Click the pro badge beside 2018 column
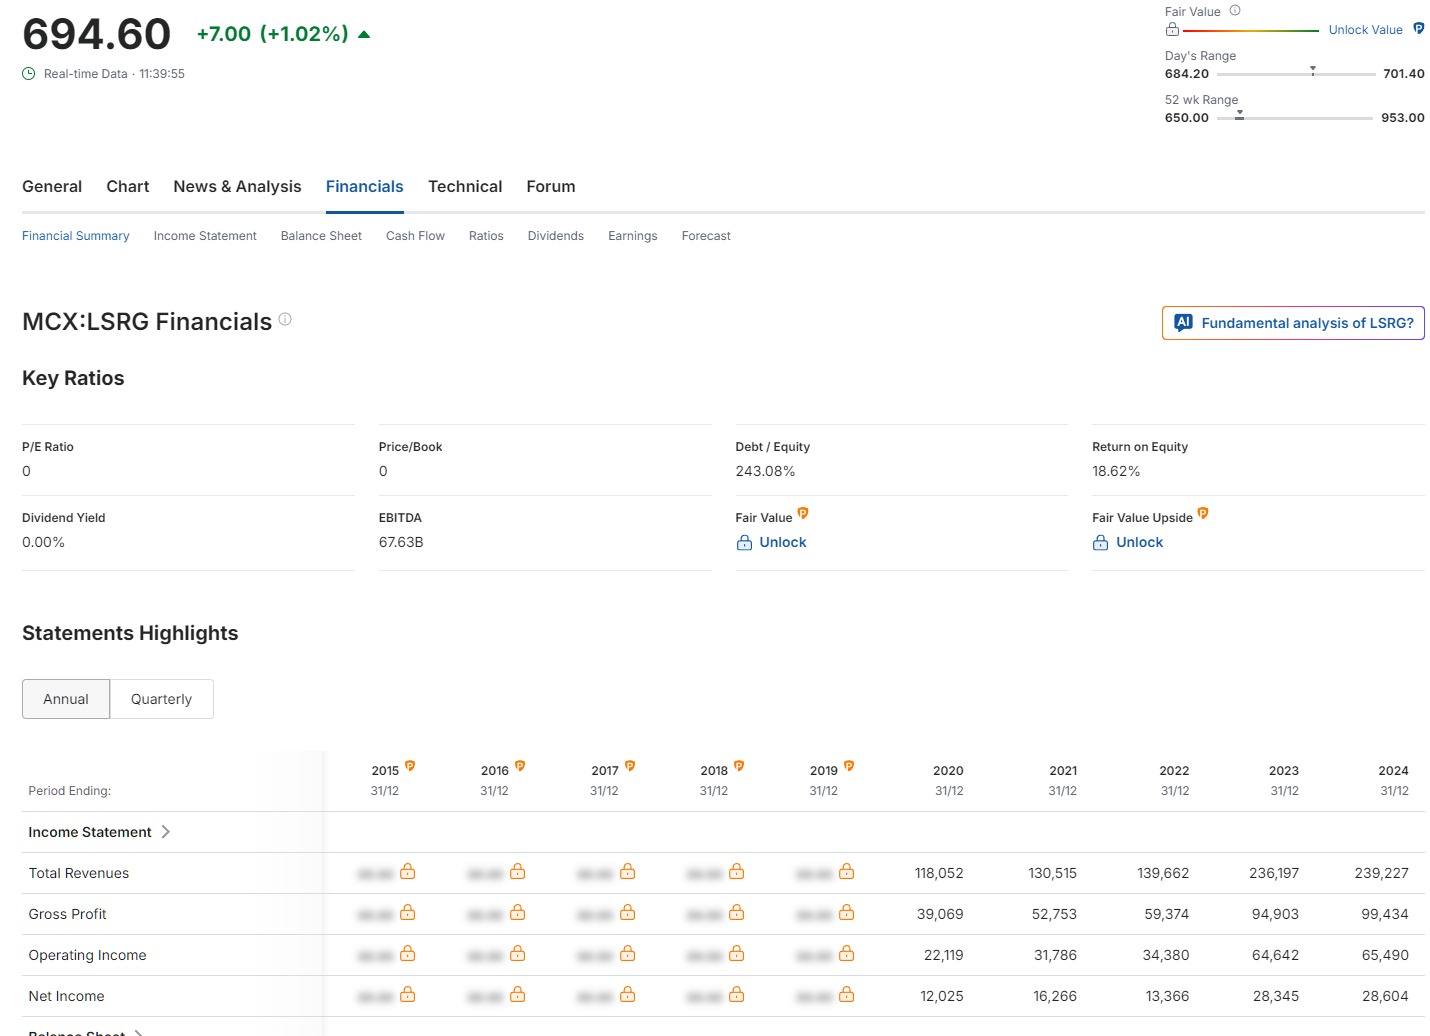Image resolution: width=1430 pixels, height=1036 pixels. [x=739, y=766]
